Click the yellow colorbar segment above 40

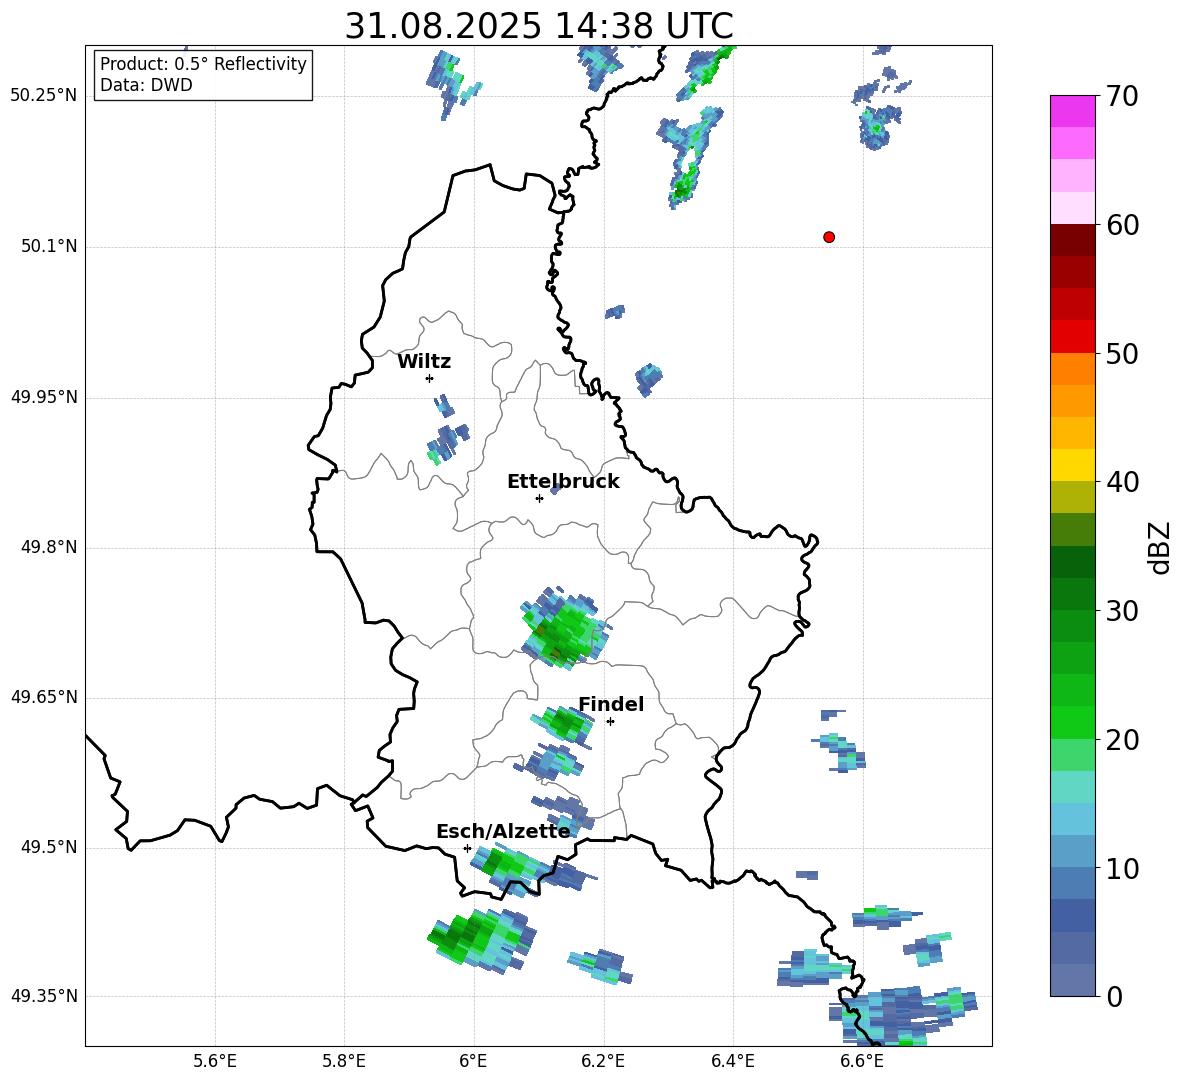[1073, 465]
